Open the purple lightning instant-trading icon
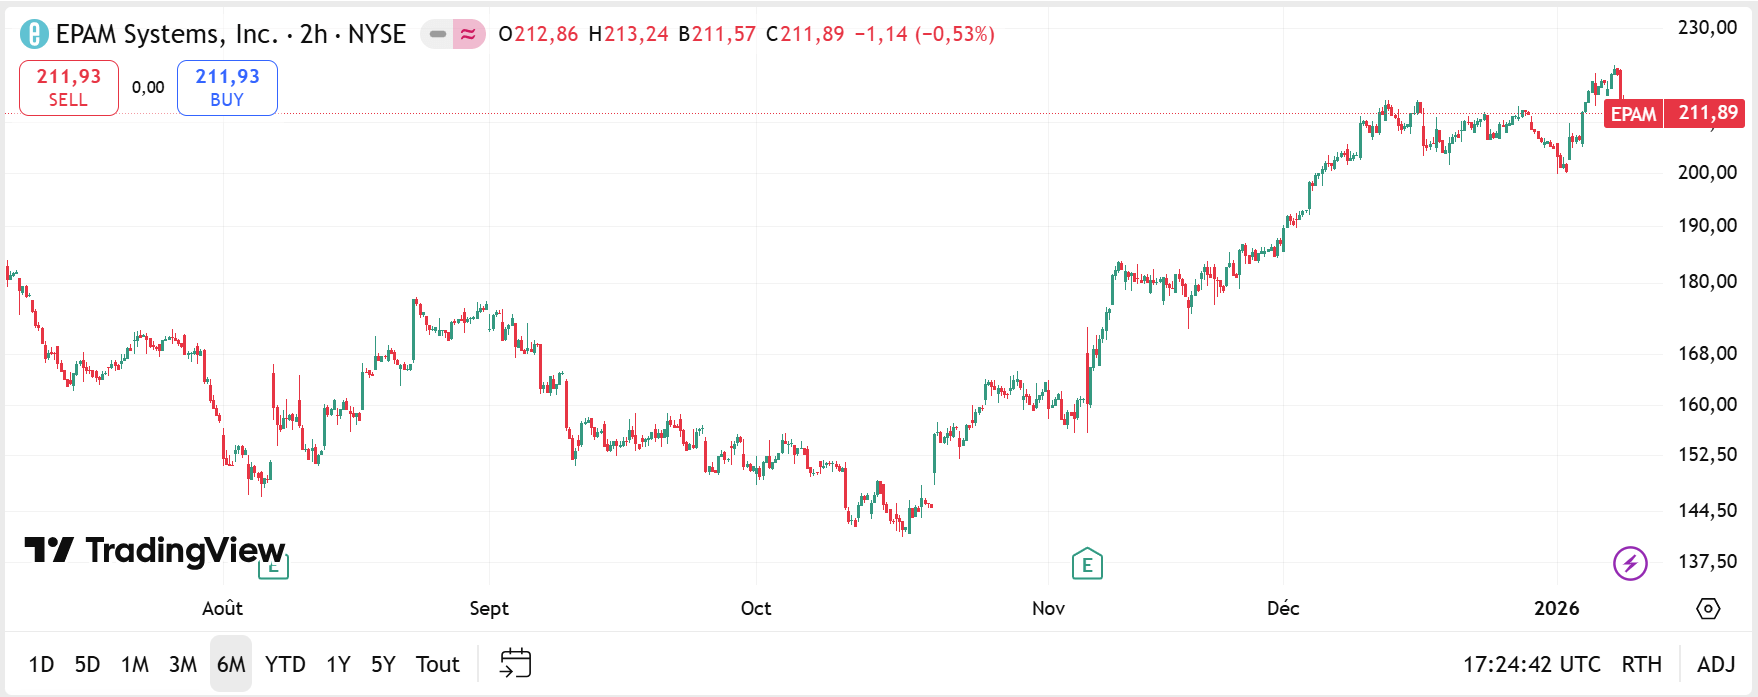Screen dimensions: 1758x697 [x=1632, y=563]
